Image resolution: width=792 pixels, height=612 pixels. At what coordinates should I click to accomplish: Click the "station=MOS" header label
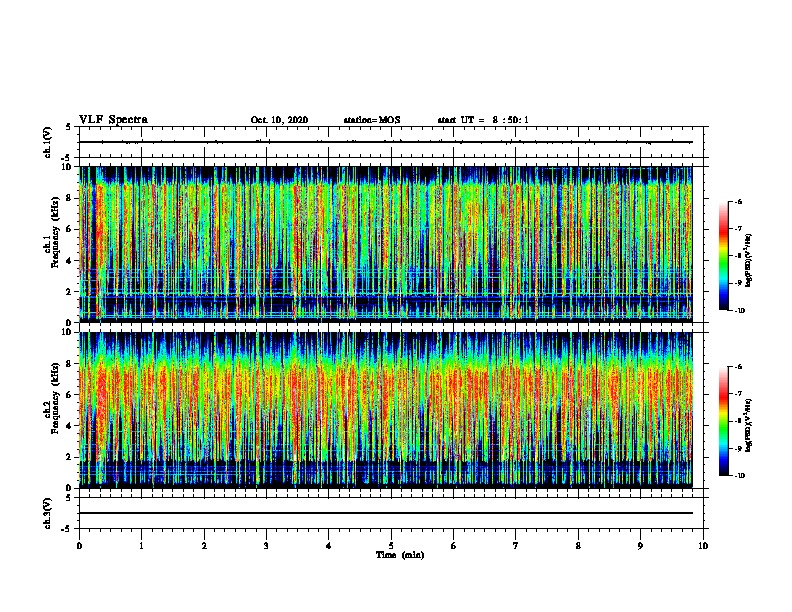point(372,120)
